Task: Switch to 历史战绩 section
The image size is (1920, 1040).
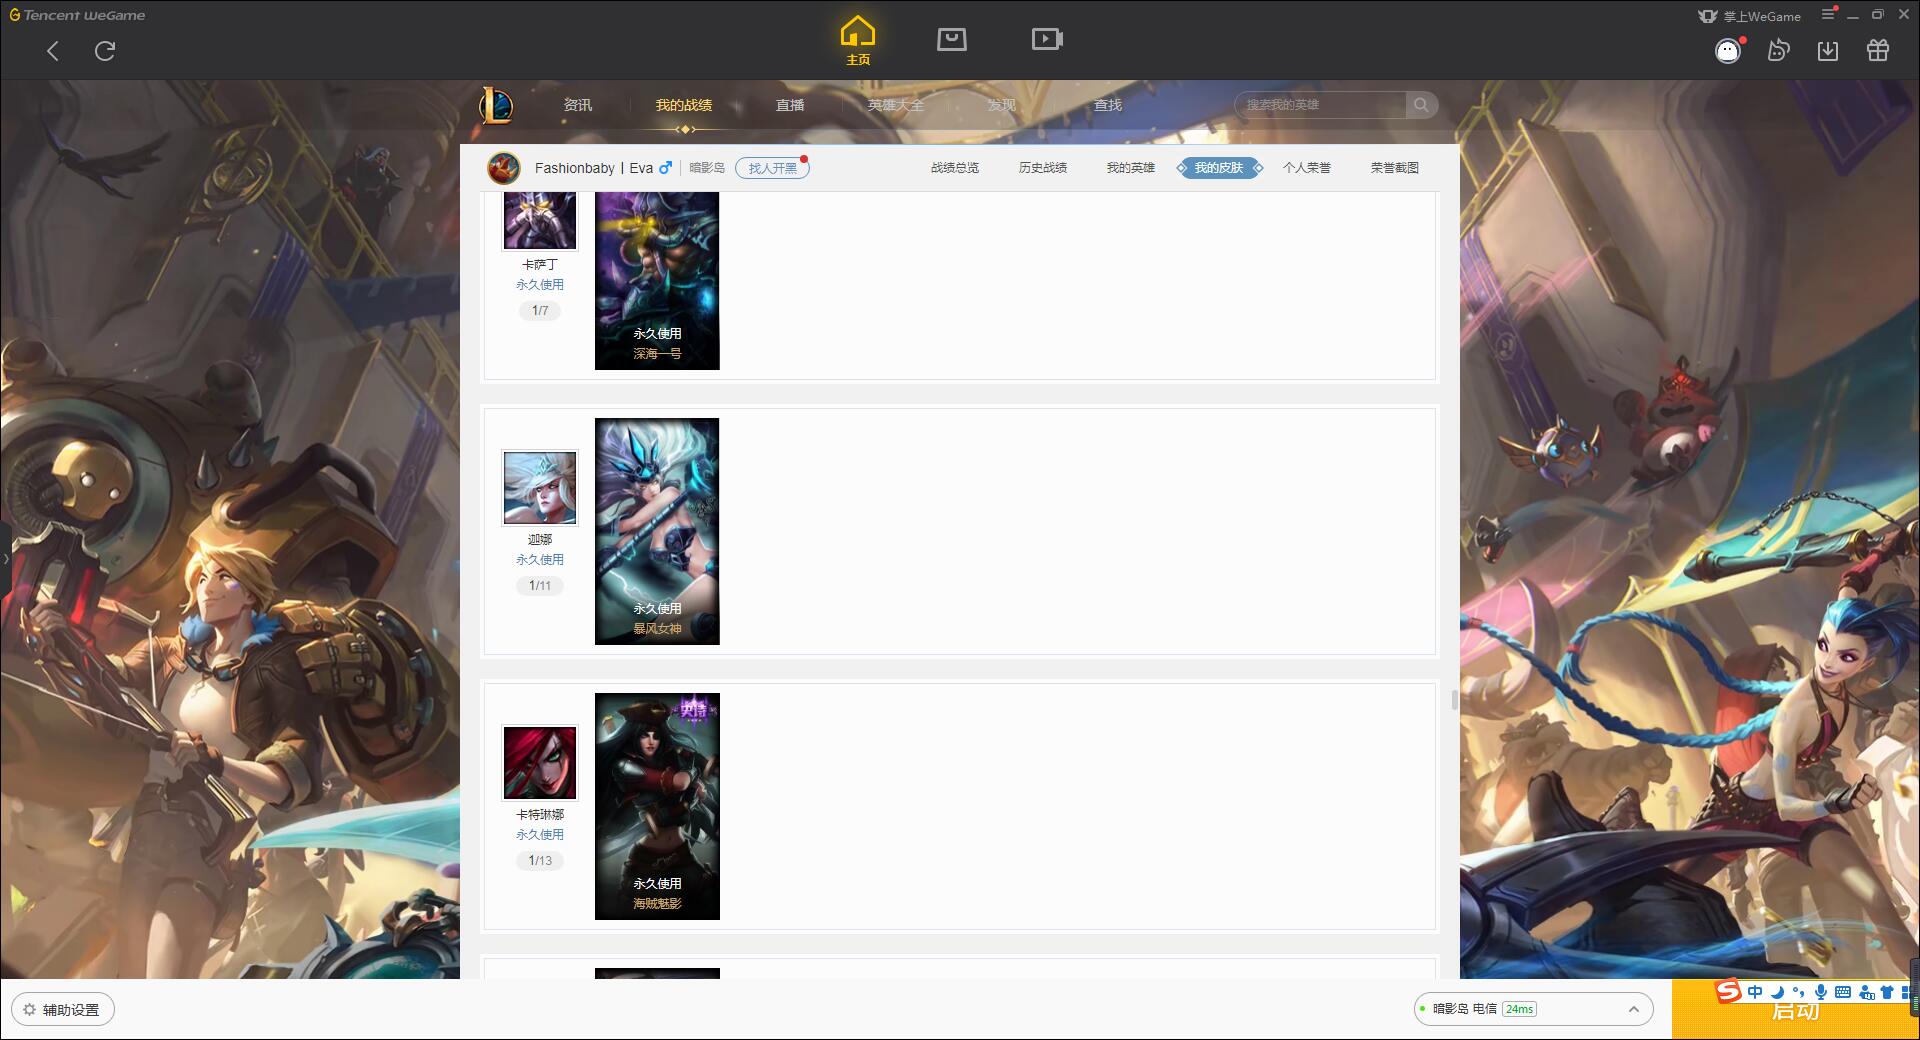Action: [x=1043, y=168]
